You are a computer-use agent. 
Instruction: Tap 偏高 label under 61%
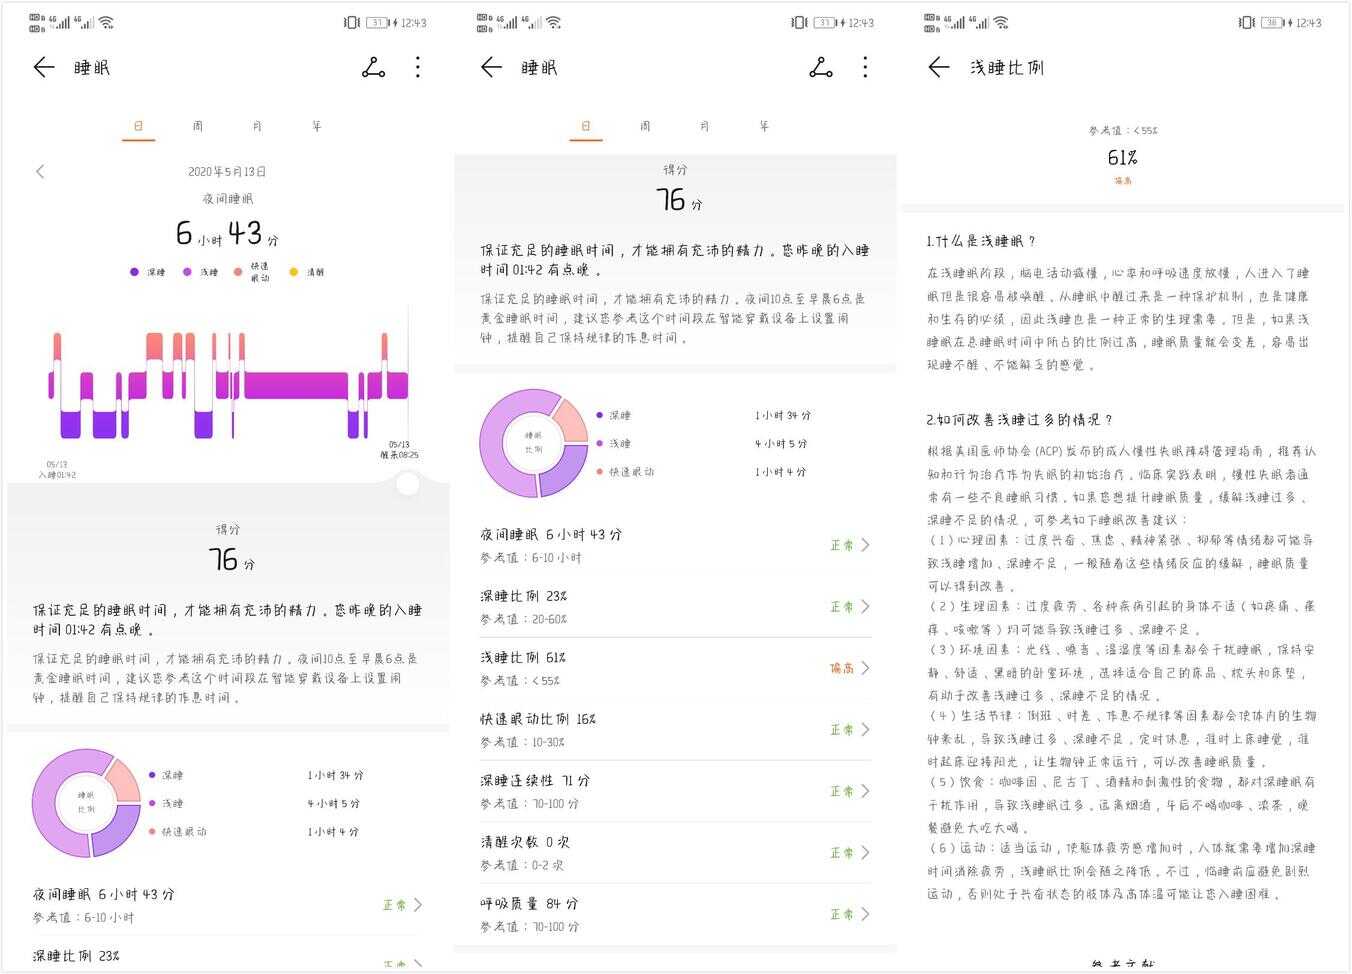pyautogui.click(x=1122, y=181)
